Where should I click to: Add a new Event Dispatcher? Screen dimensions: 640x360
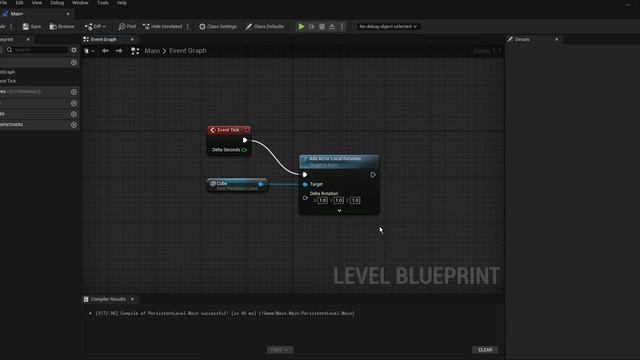[x=74, y=125]
